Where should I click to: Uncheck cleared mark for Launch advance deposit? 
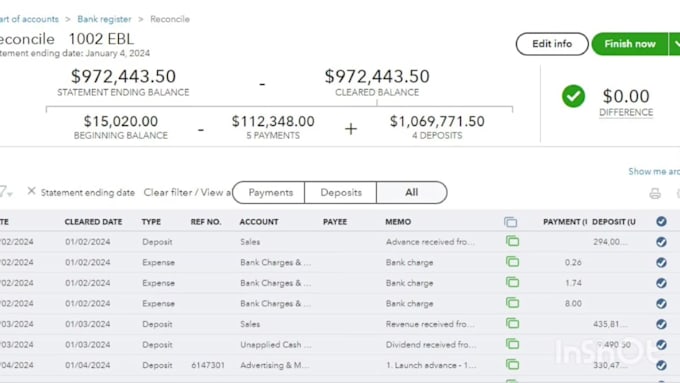[661, 365]
